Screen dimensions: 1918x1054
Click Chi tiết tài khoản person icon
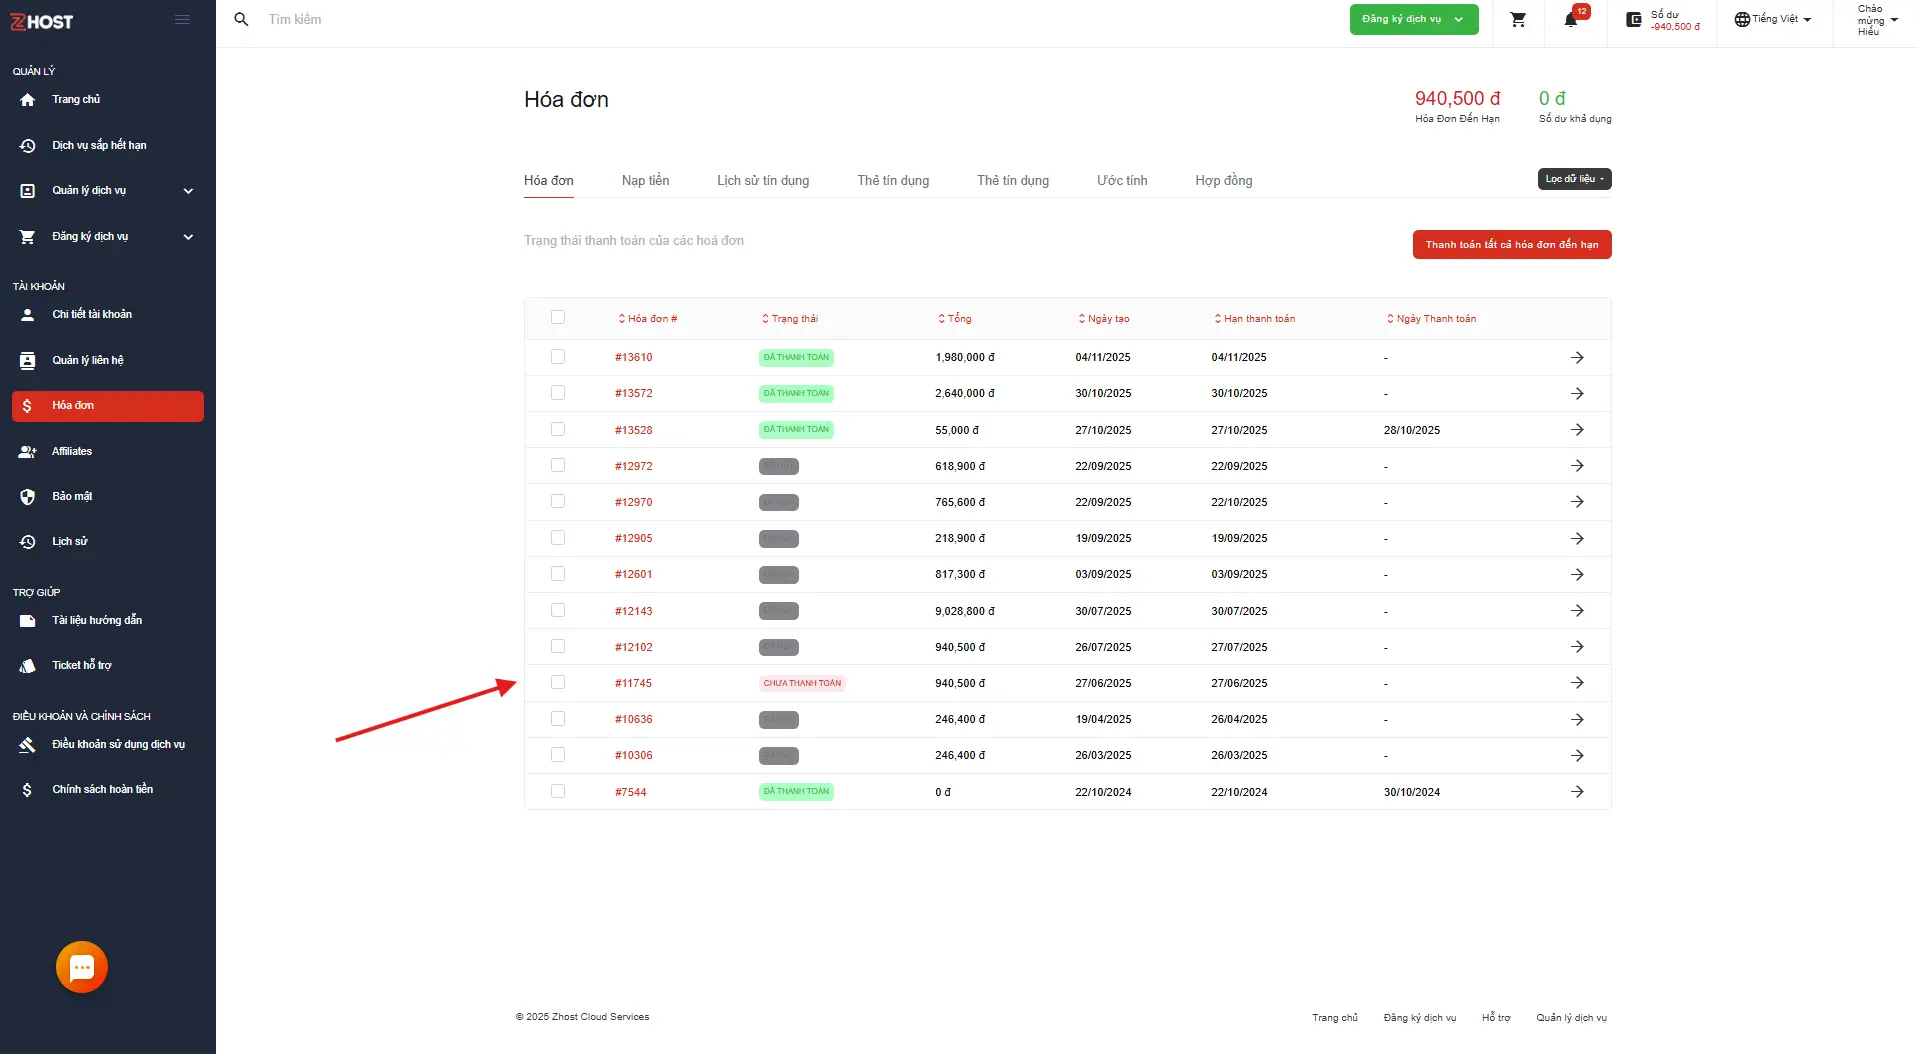[28, 315]
